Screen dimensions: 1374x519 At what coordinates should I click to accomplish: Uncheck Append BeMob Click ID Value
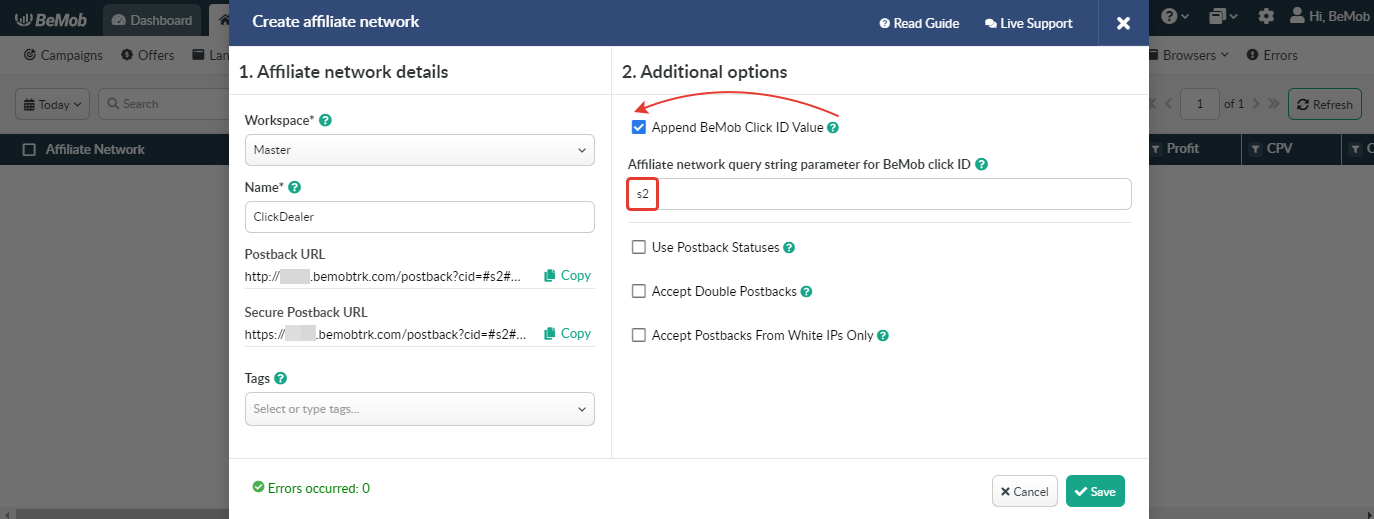(x=639, y=127)
